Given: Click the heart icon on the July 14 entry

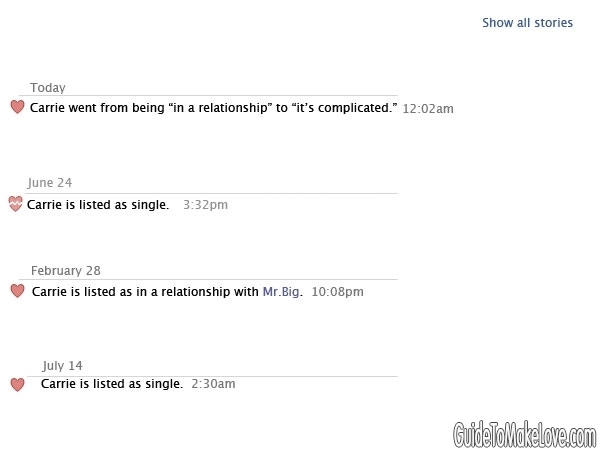Looking at the screenshot, I should (17, 385).
